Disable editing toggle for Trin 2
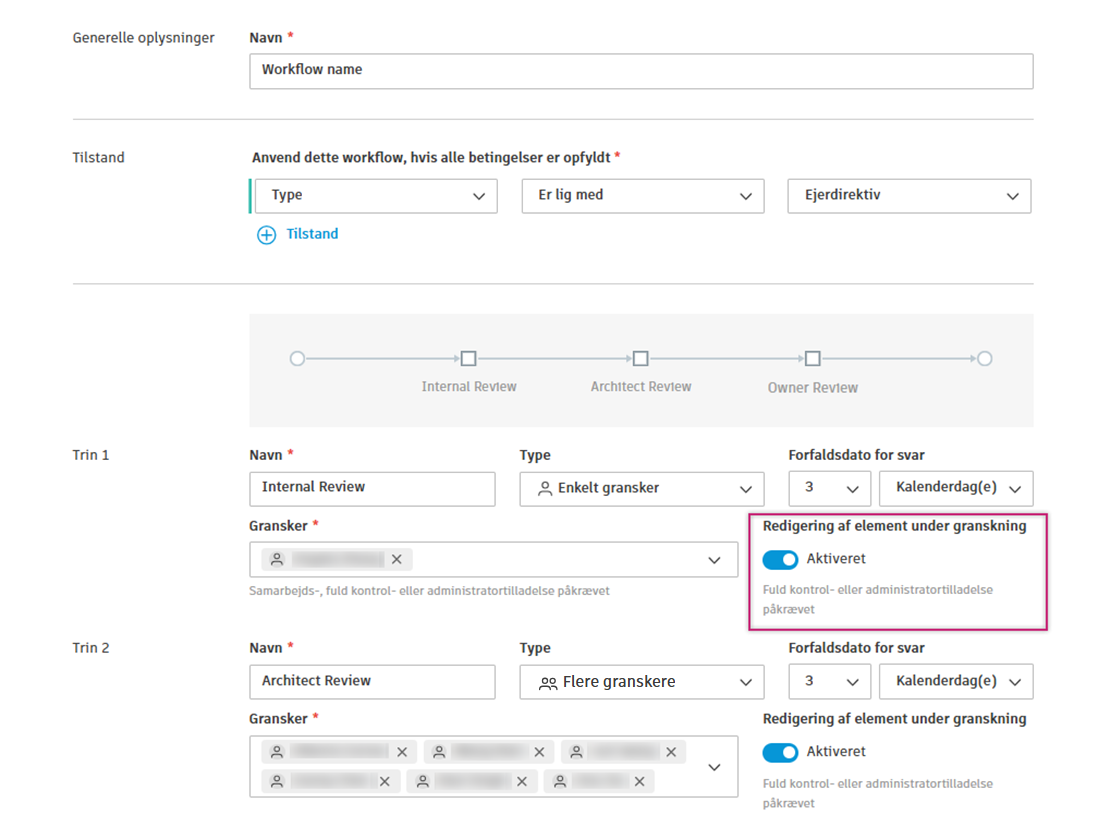This screenshot has width=1098, height=815. [780, 752]
